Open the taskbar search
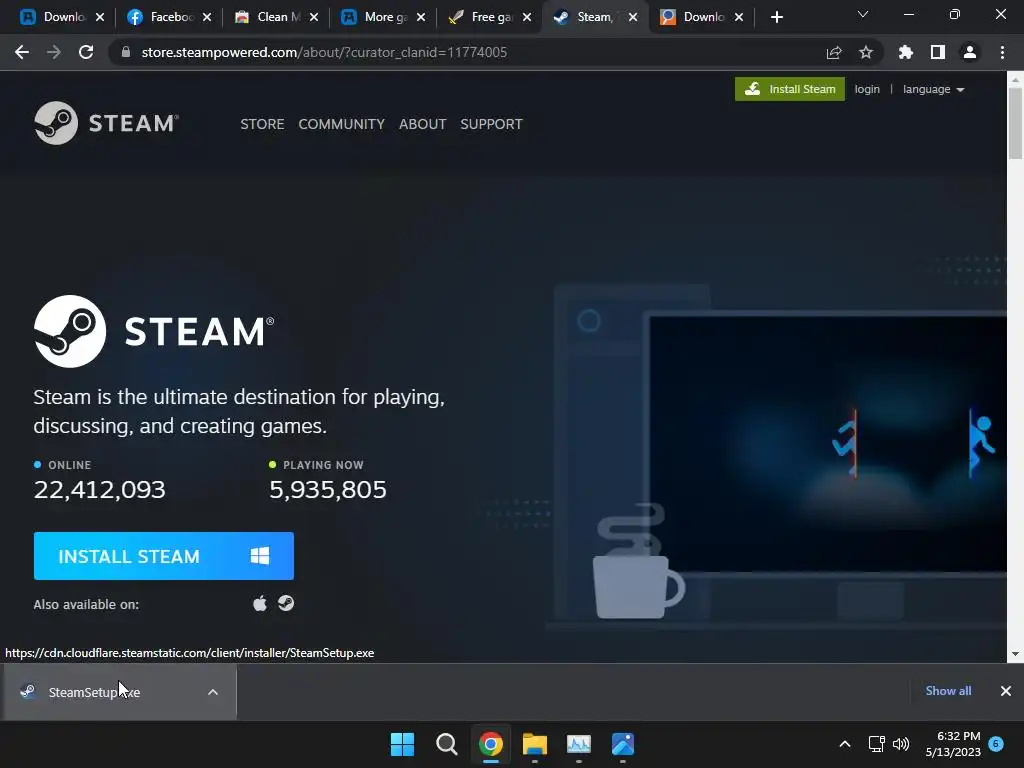 coord(447,744)
